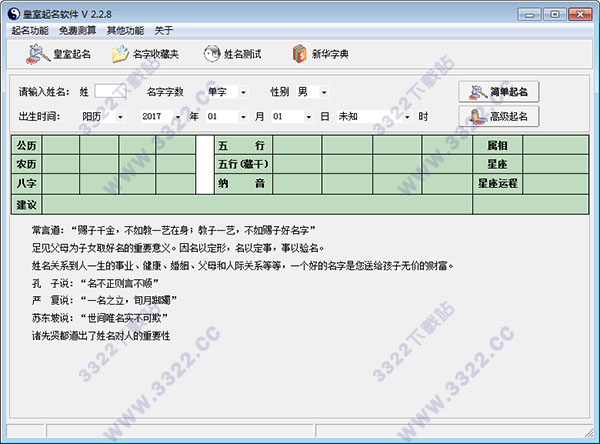Click the icon on the 简单起名 button
This screenshot has width=600, height=444.
478,92
